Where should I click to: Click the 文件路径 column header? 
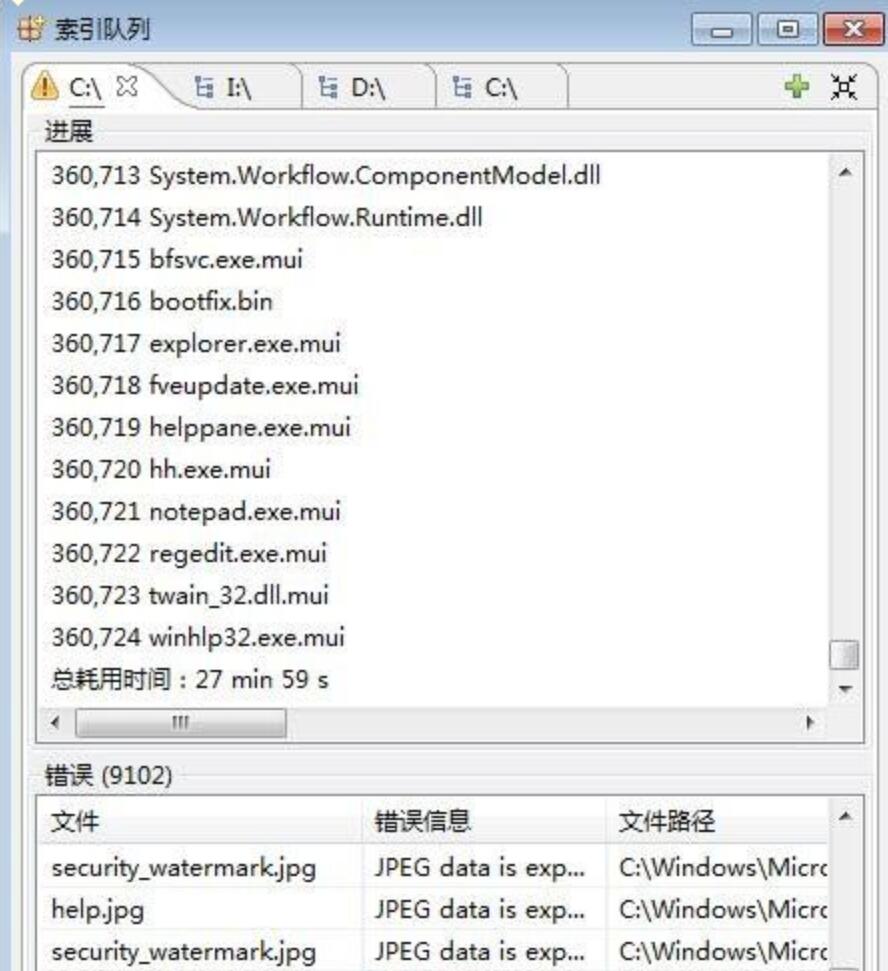(x=716, y=822)
